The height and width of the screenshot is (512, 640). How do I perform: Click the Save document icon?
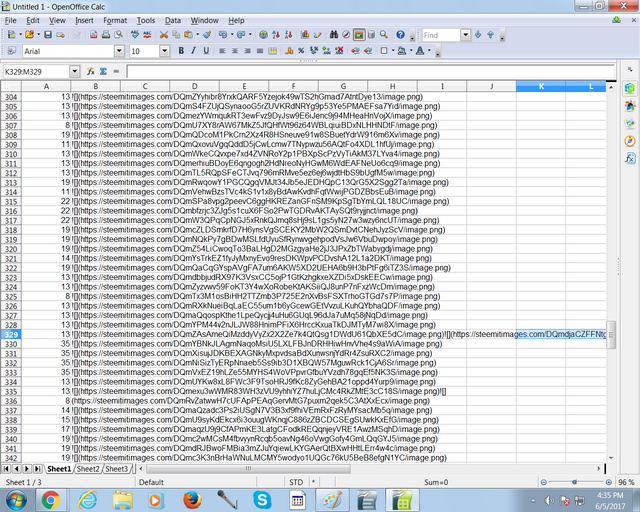click(x=48, y=35)
